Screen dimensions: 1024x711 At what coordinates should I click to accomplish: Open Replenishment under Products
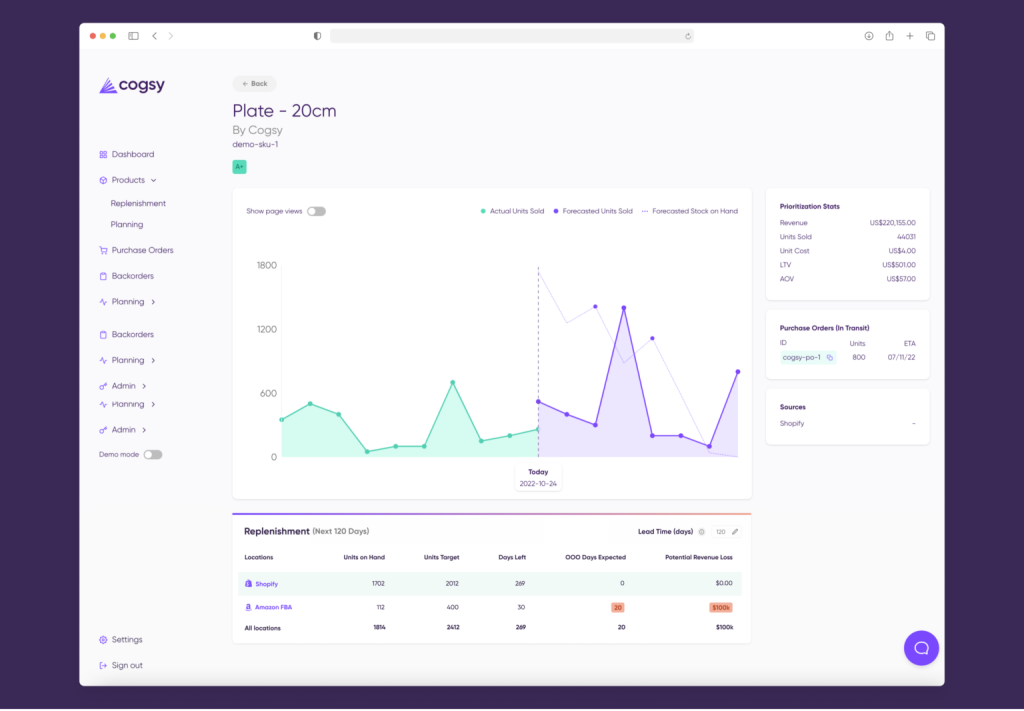click(137, 203)
